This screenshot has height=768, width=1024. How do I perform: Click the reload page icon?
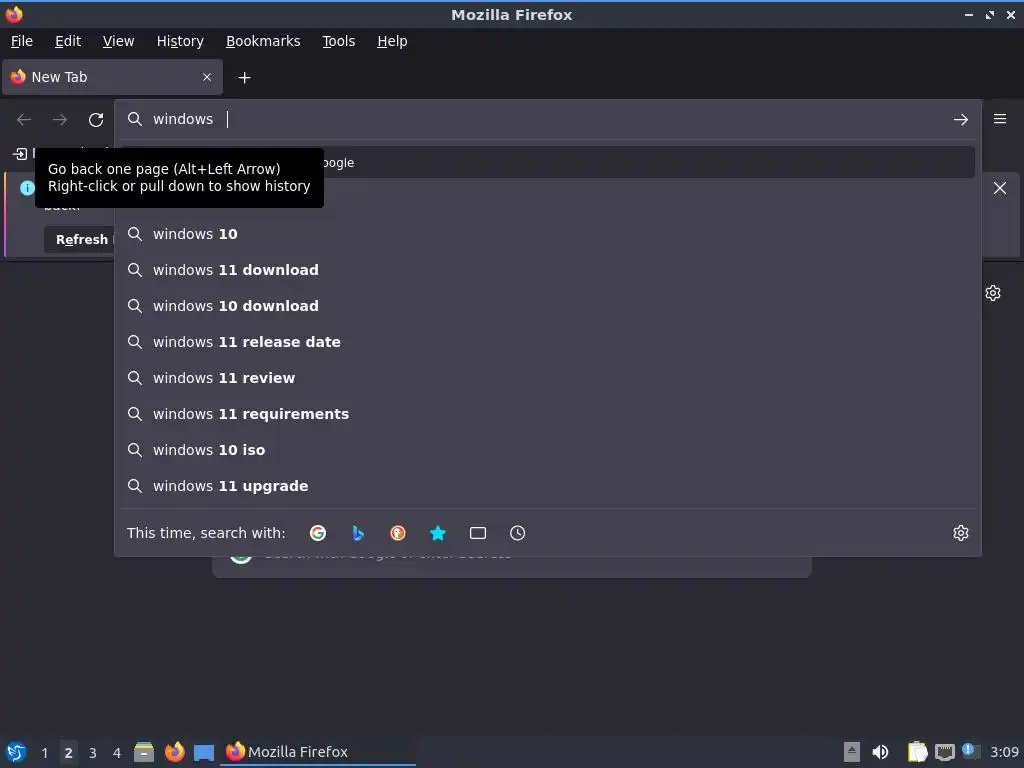pyautogui.click(x=96, y=120)
